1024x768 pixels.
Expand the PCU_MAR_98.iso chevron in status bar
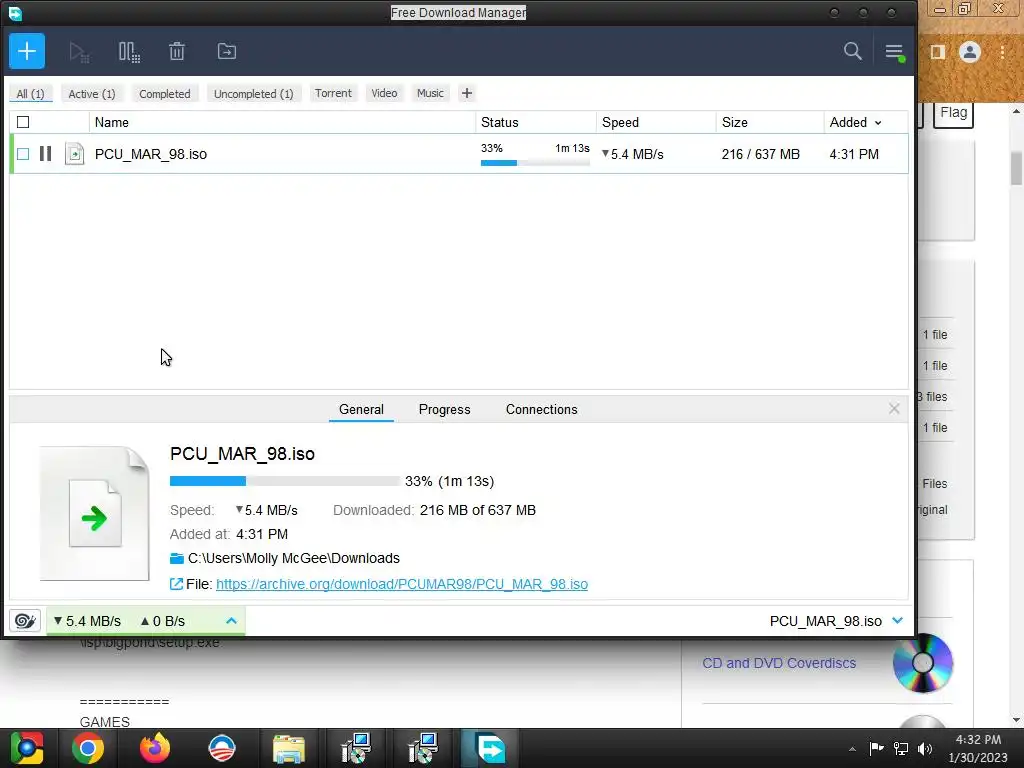pyautogui.click(x=897, y=620)
